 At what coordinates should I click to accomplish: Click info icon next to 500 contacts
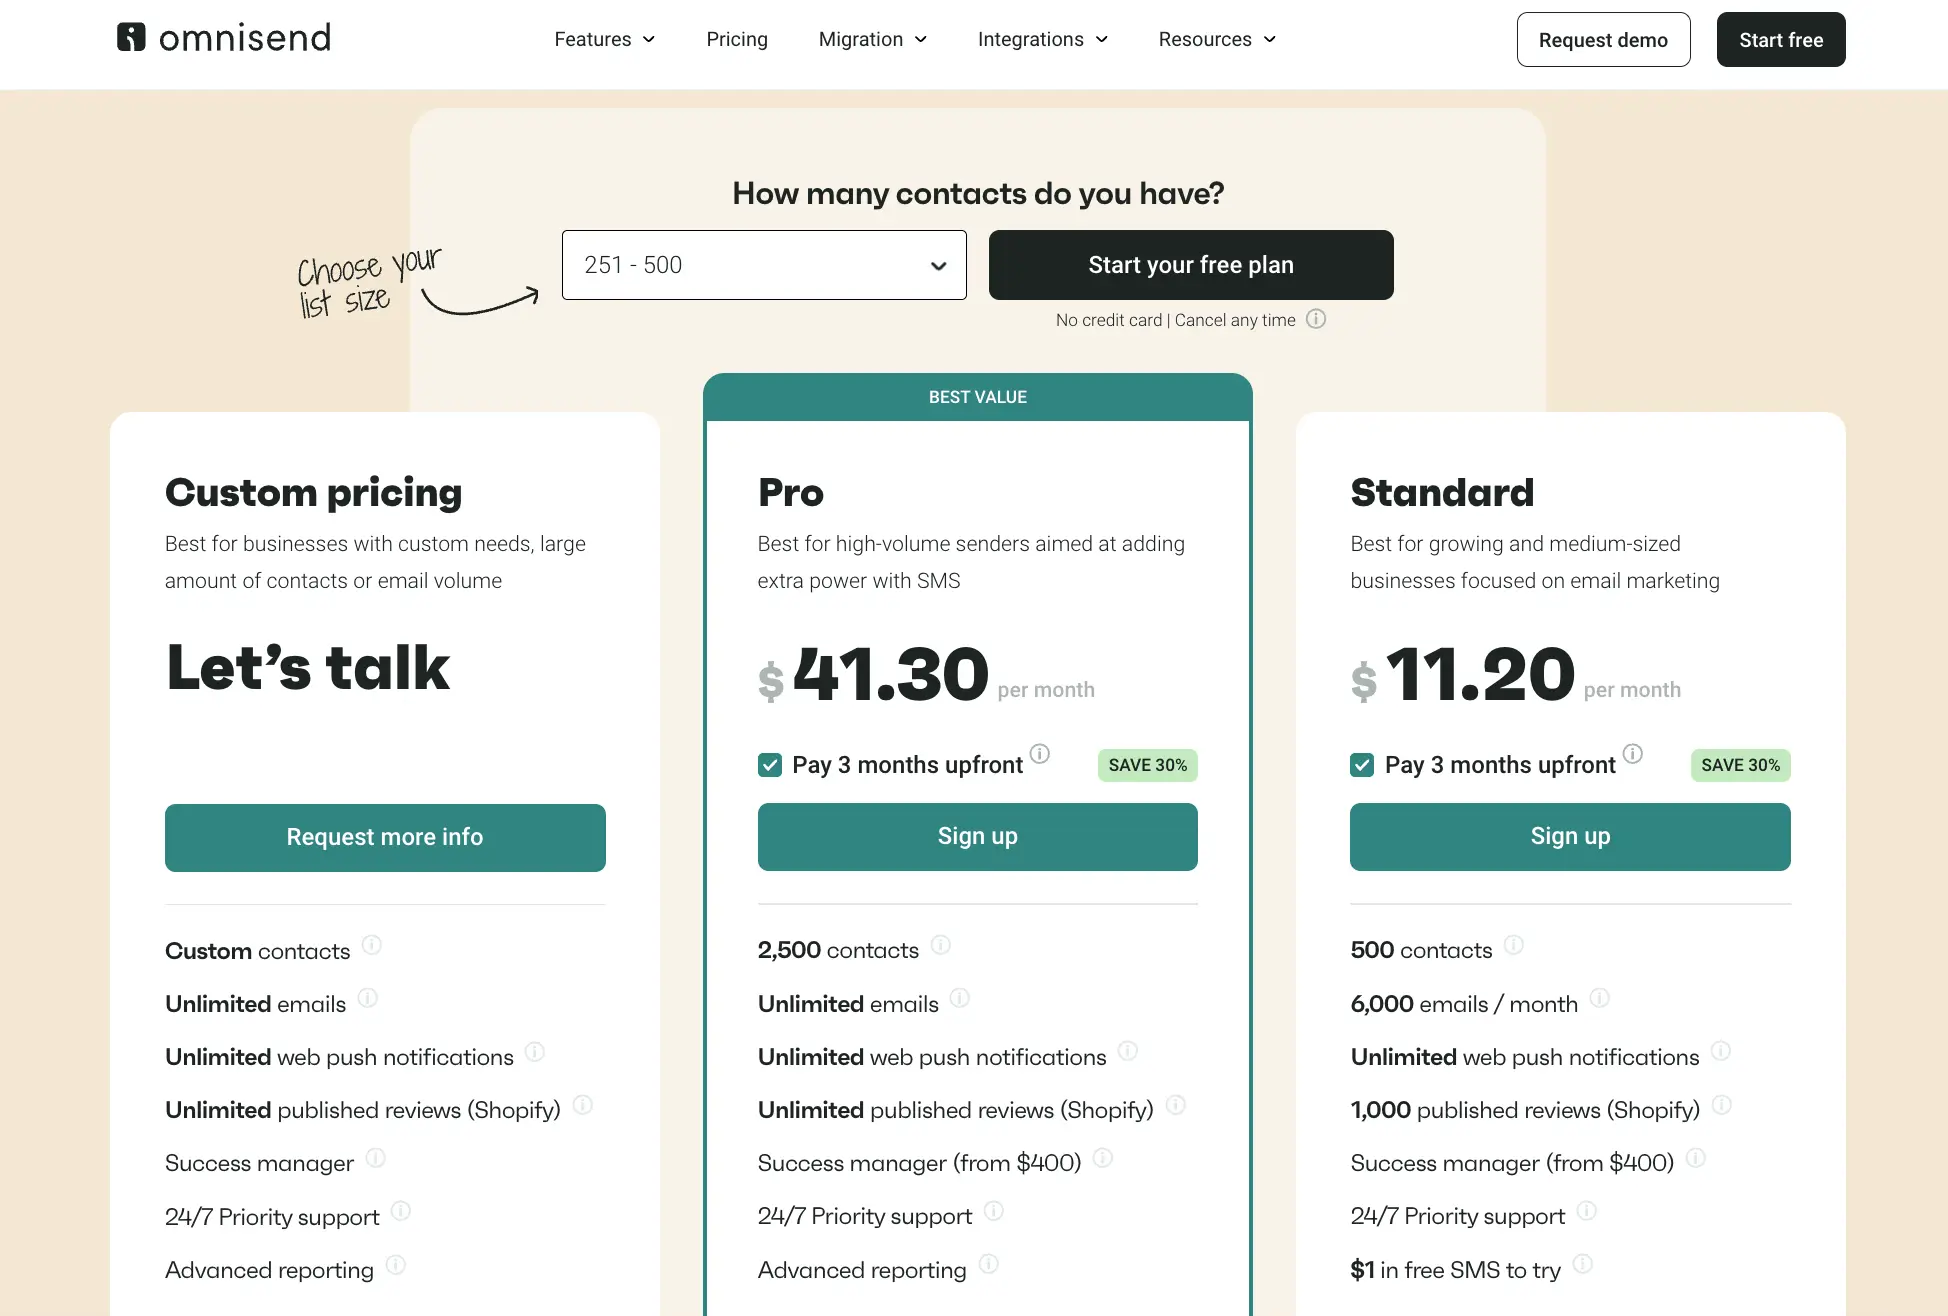[1514, 945]
